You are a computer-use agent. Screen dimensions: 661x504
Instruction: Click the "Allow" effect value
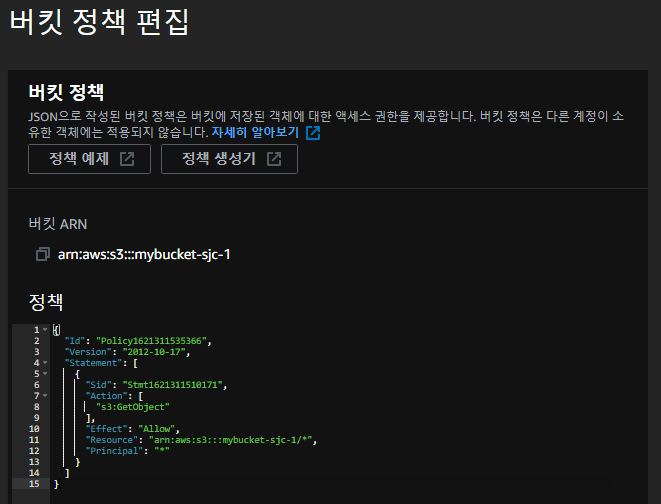[x=157, y=429]
